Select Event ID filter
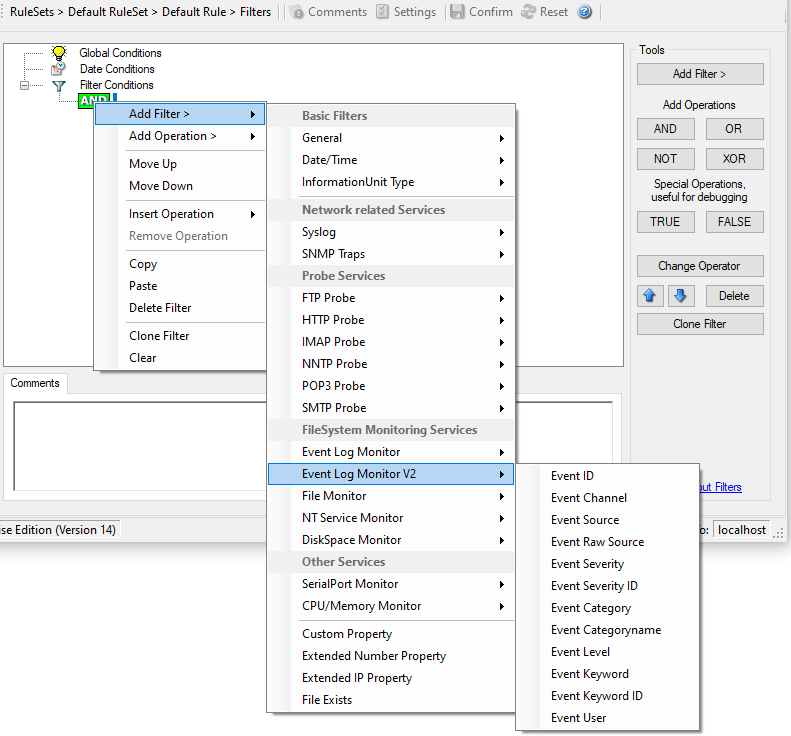 pos(572,476)
